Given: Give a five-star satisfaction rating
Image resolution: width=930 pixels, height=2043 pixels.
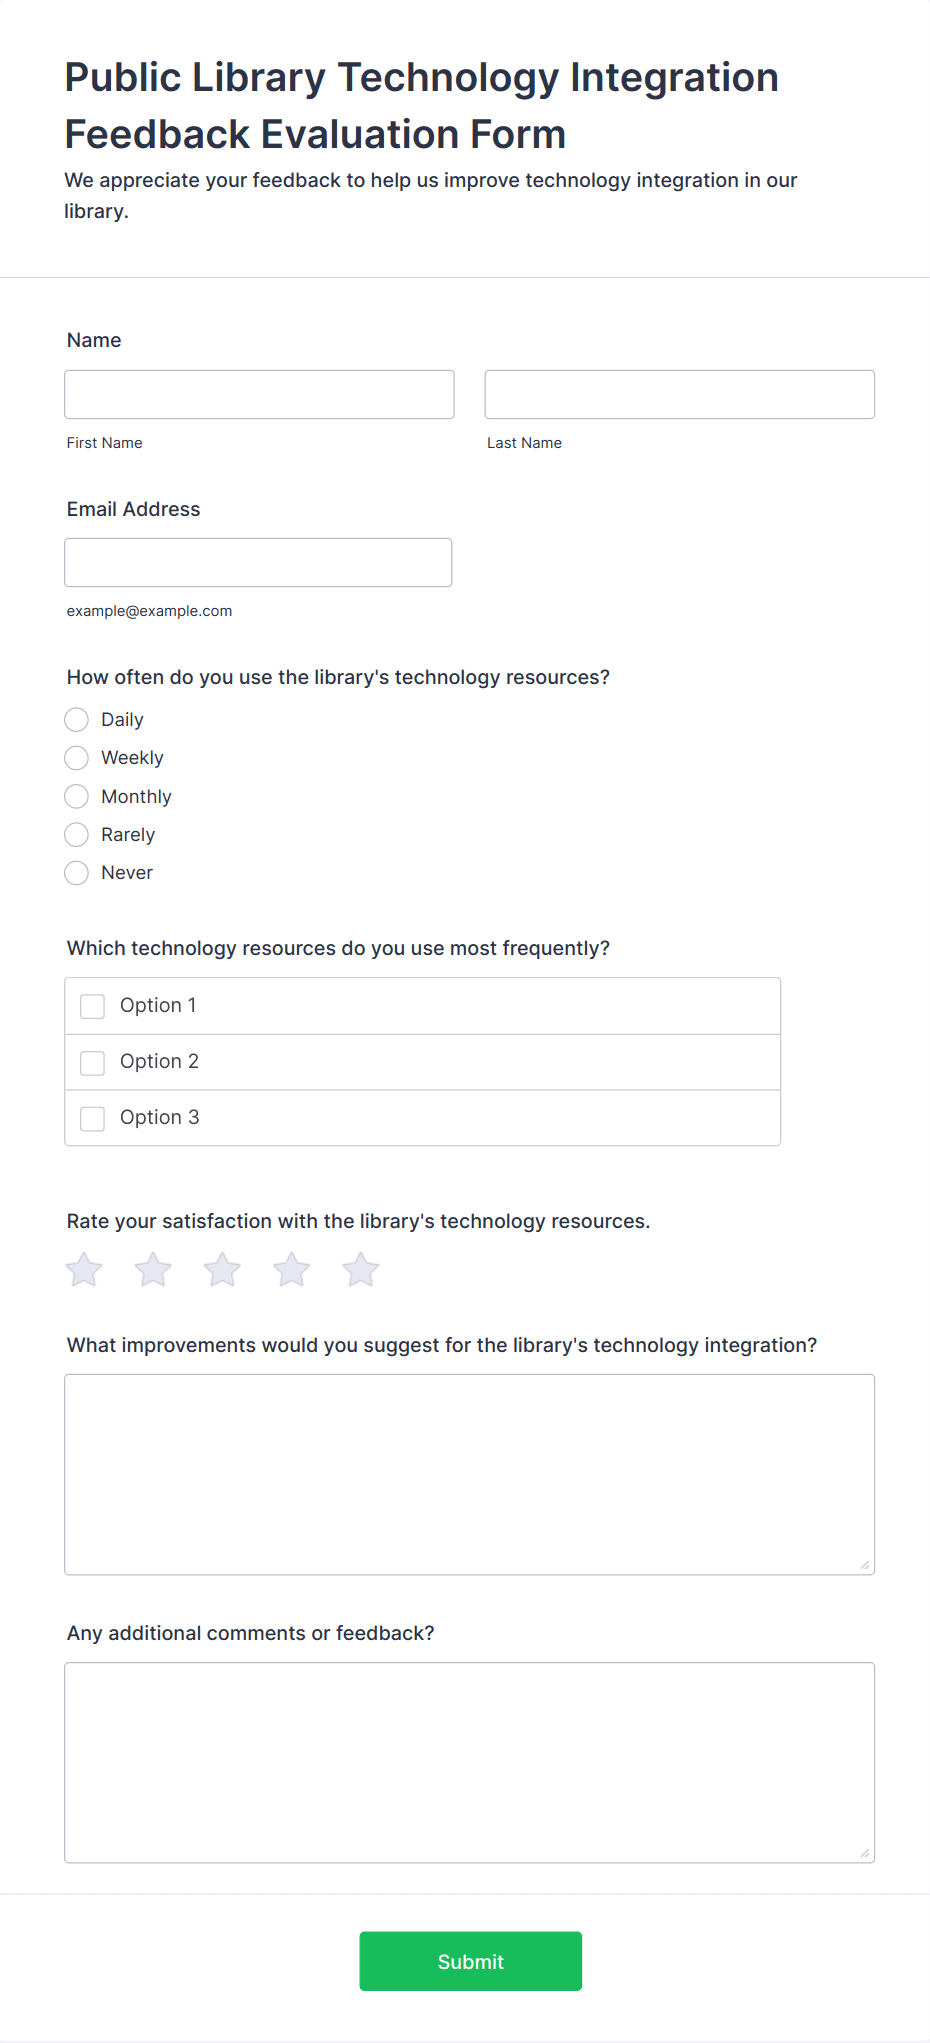Looking at the screenshot, I should click(x=361, y=1270).
